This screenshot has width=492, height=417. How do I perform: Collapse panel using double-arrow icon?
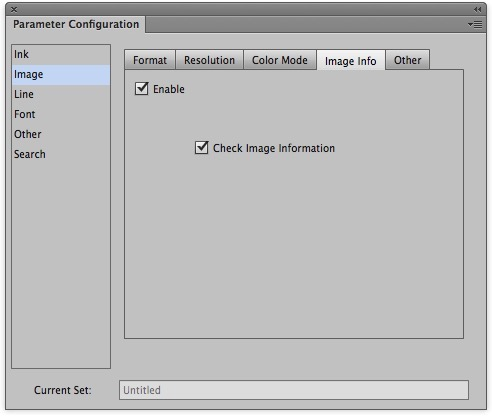pos(477,9)
